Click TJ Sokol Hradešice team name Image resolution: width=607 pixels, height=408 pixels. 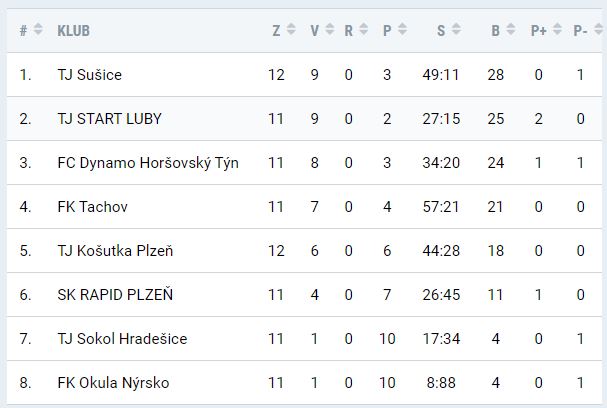tap(122, 339)
